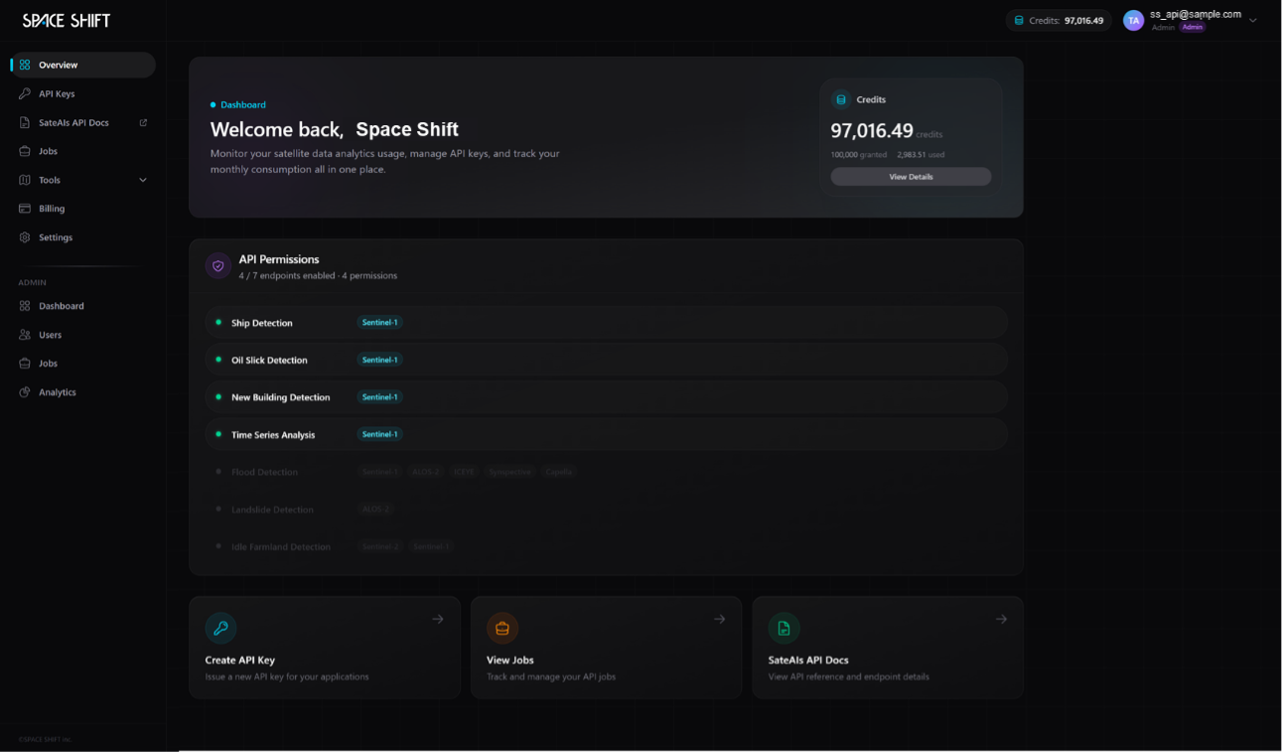Click the arrow on the View Jobs card
This screenshot has width=1286, height=754.
pyautogui.click(x=719, y=619)
